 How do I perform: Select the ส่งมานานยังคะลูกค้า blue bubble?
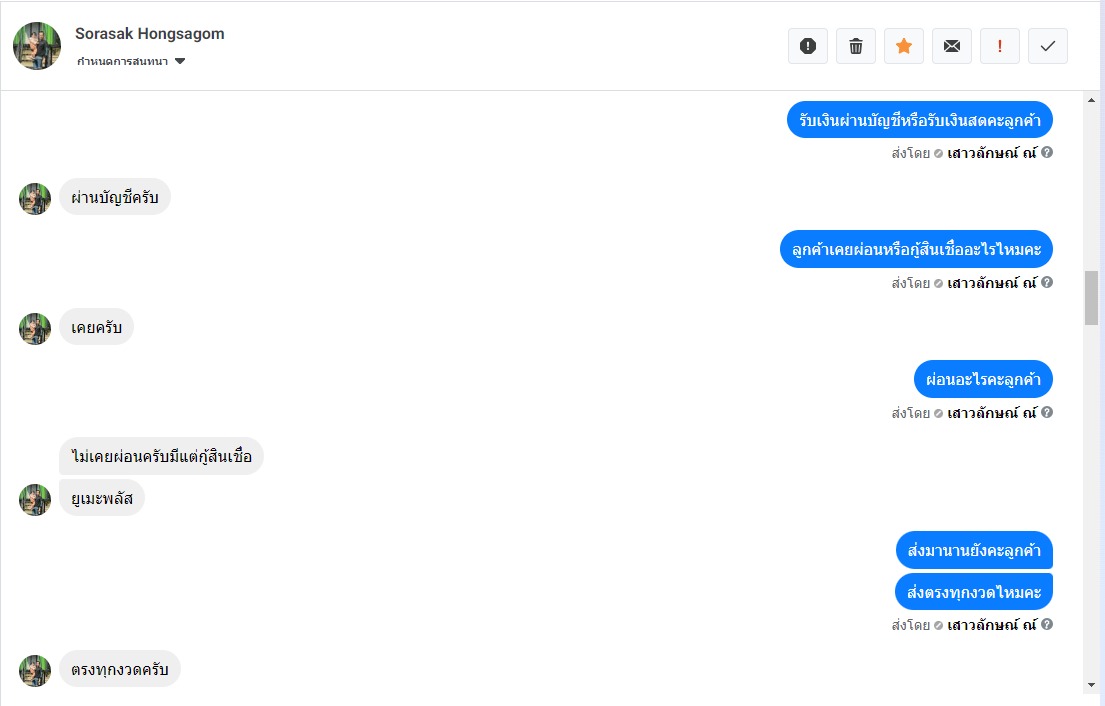click(974, 550)
